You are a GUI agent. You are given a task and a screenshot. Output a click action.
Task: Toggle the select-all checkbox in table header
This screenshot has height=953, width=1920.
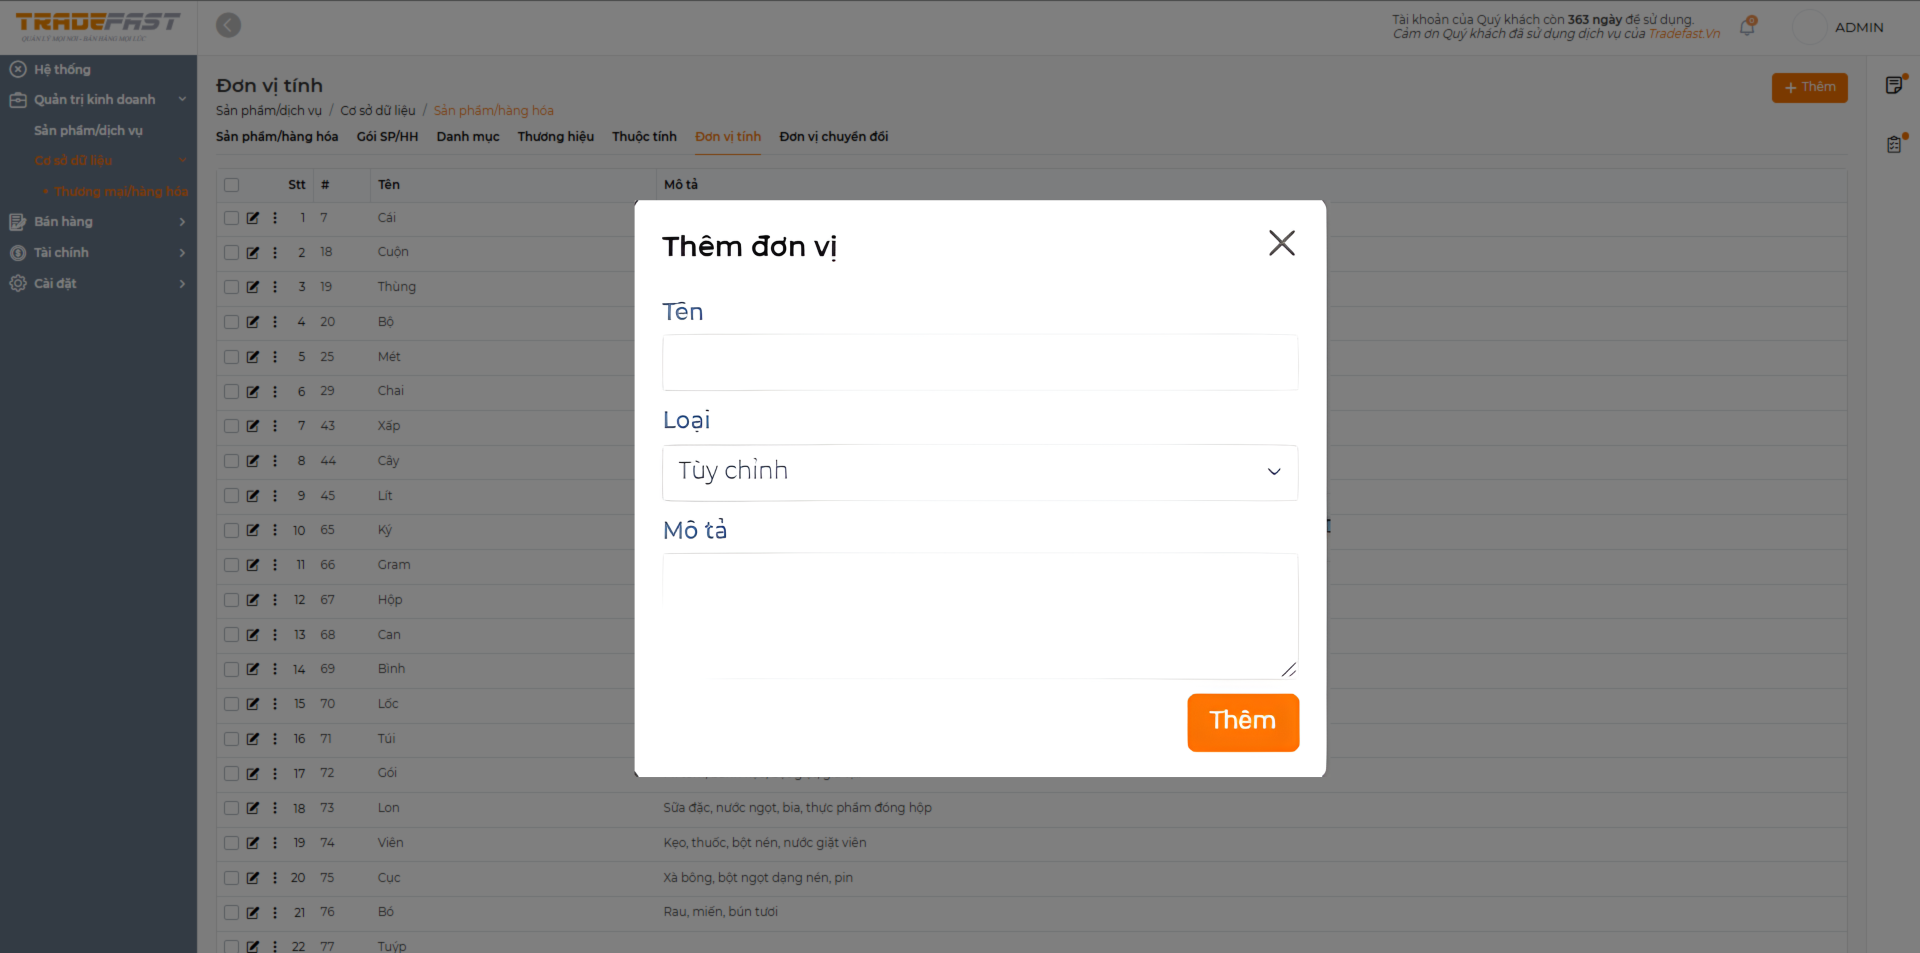[232, 185]
